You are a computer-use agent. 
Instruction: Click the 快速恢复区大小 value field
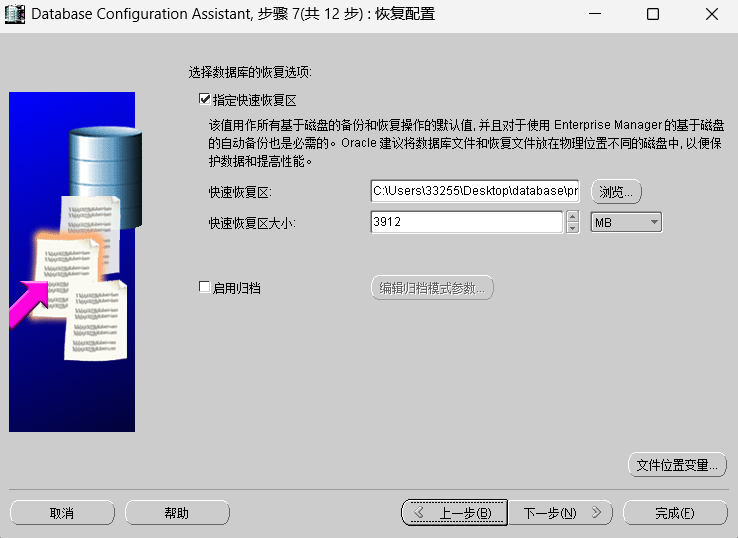466,222
